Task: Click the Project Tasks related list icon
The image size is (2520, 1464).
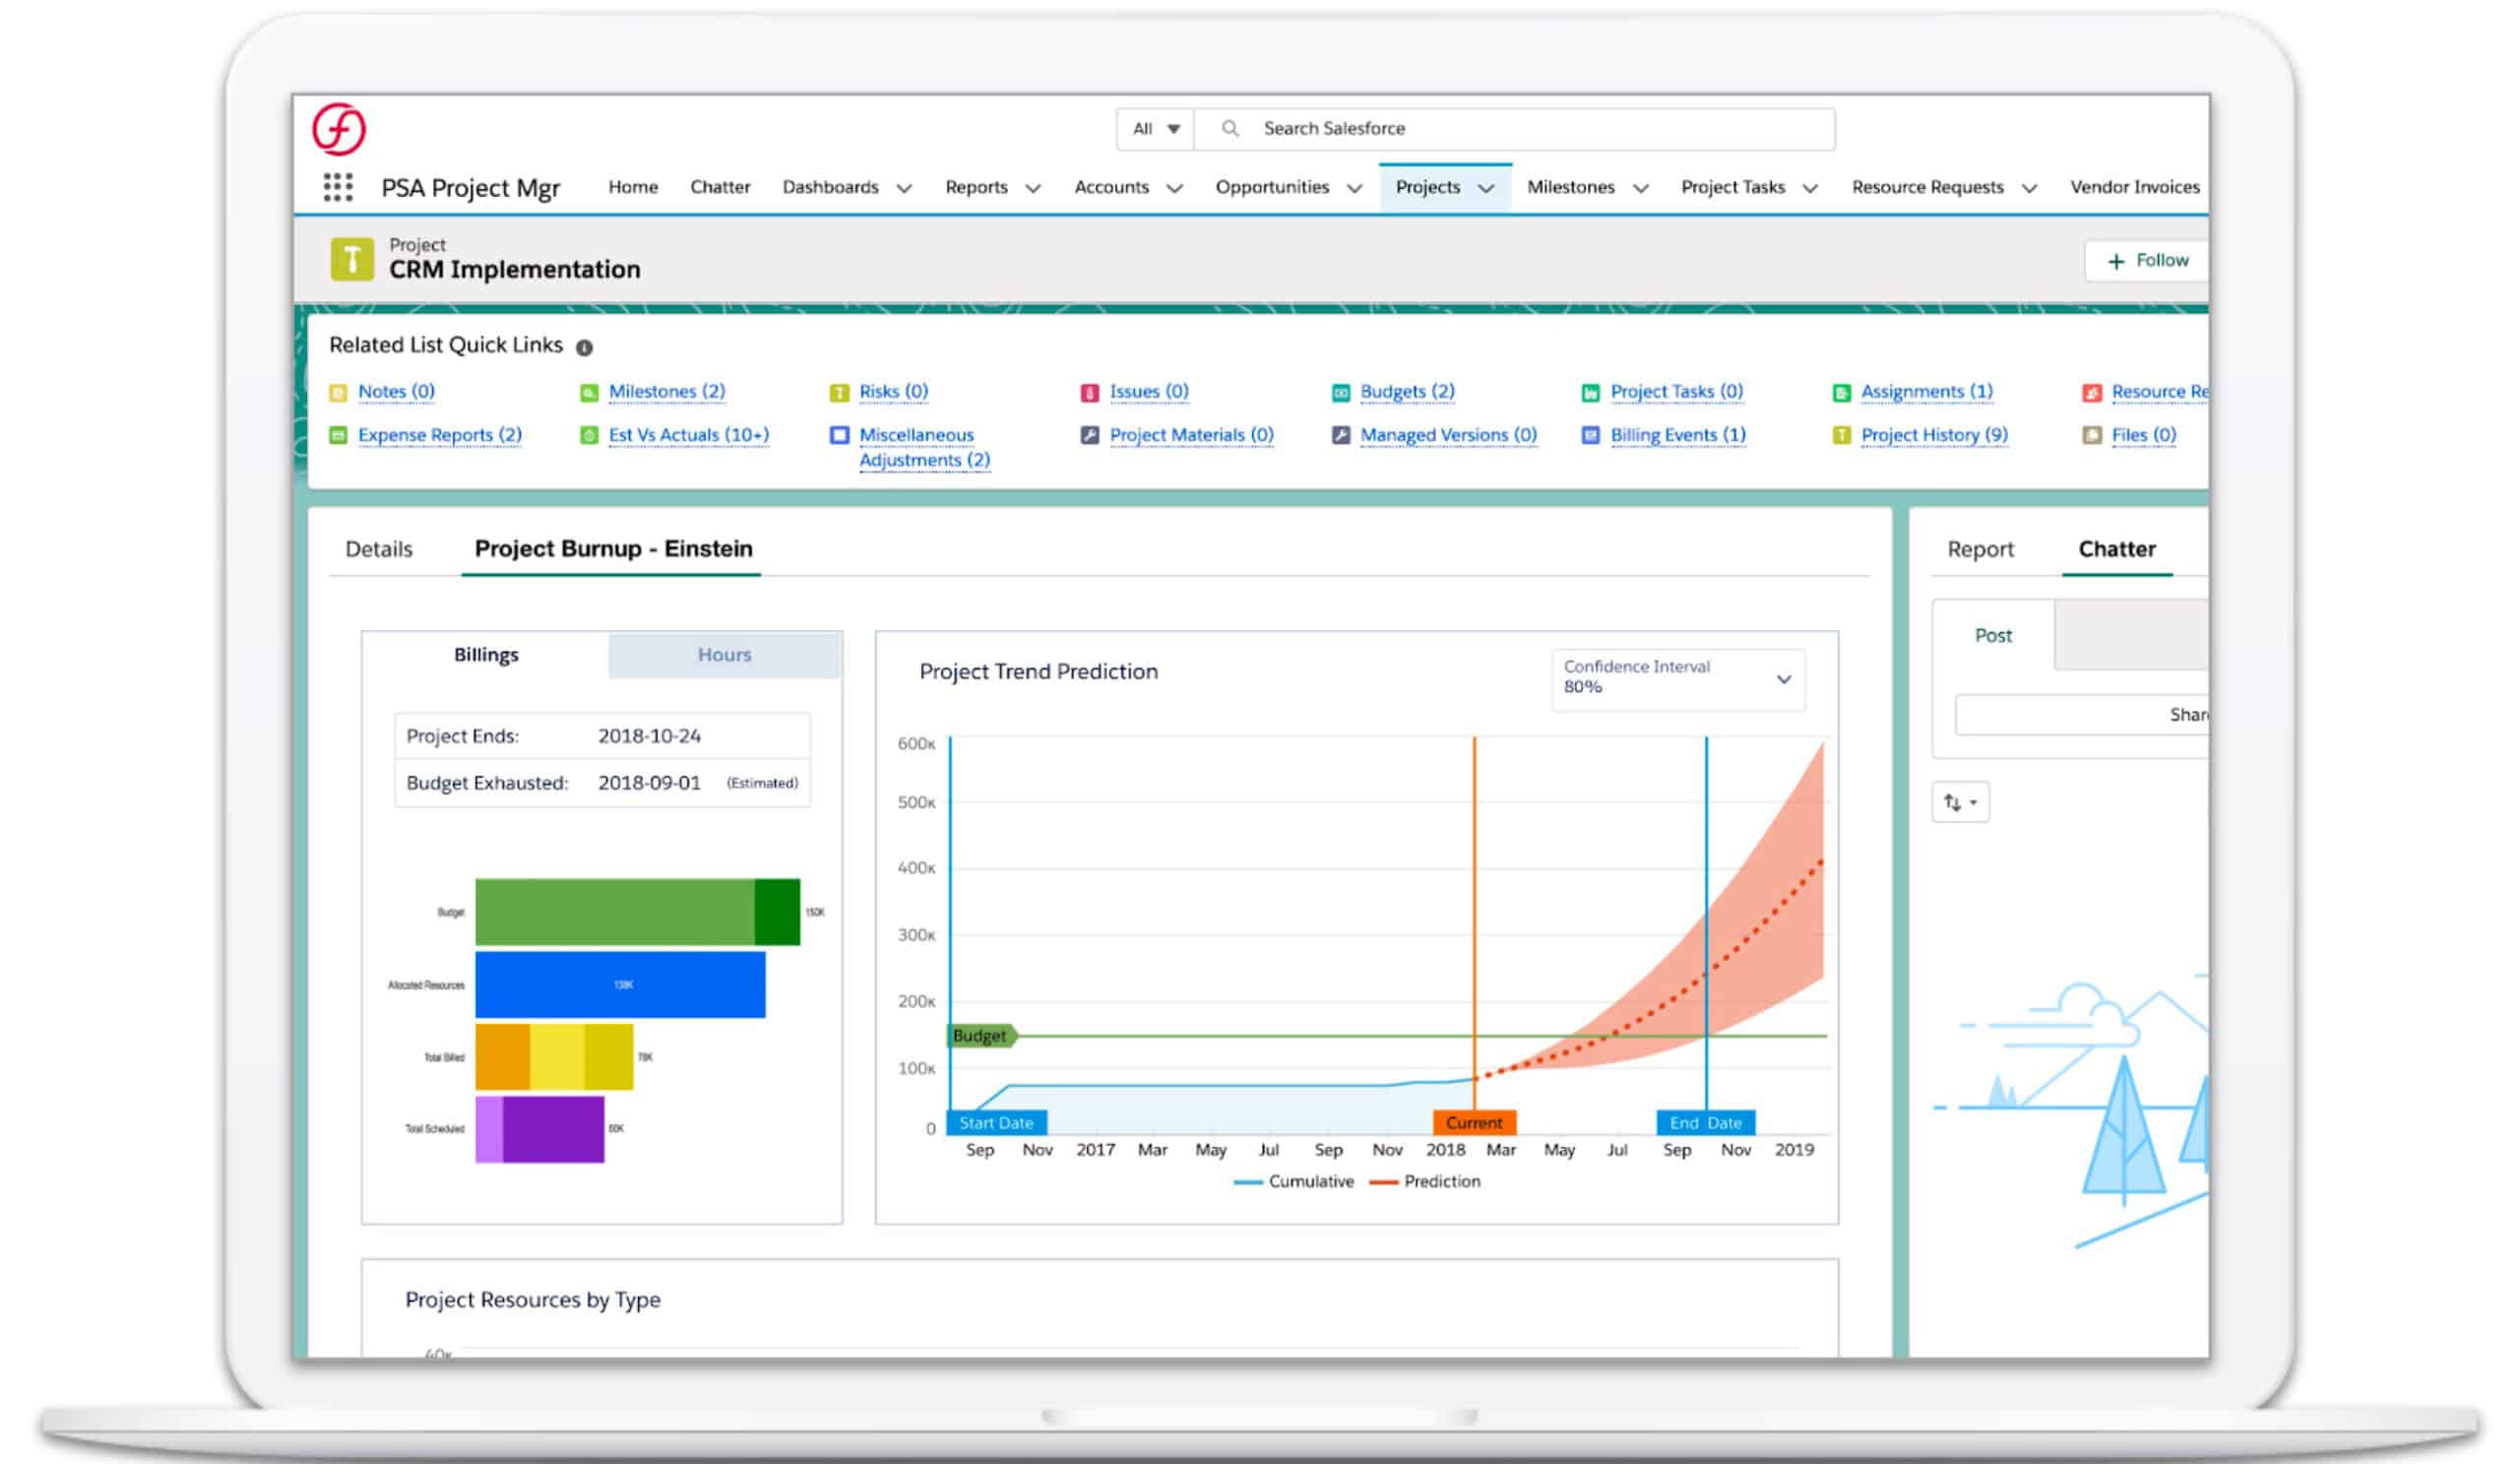Action: click(x=1590, y=391)
